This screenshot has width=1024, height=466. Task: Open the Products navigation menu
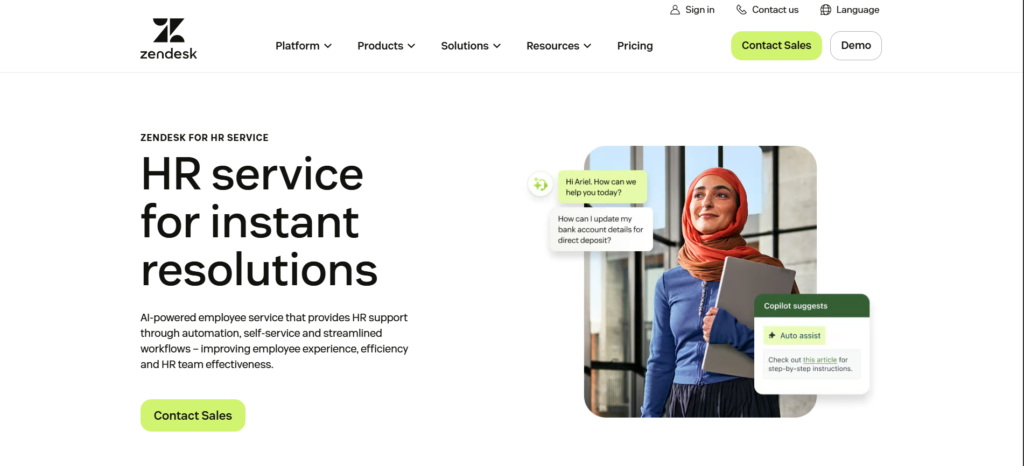click(386, 46)
